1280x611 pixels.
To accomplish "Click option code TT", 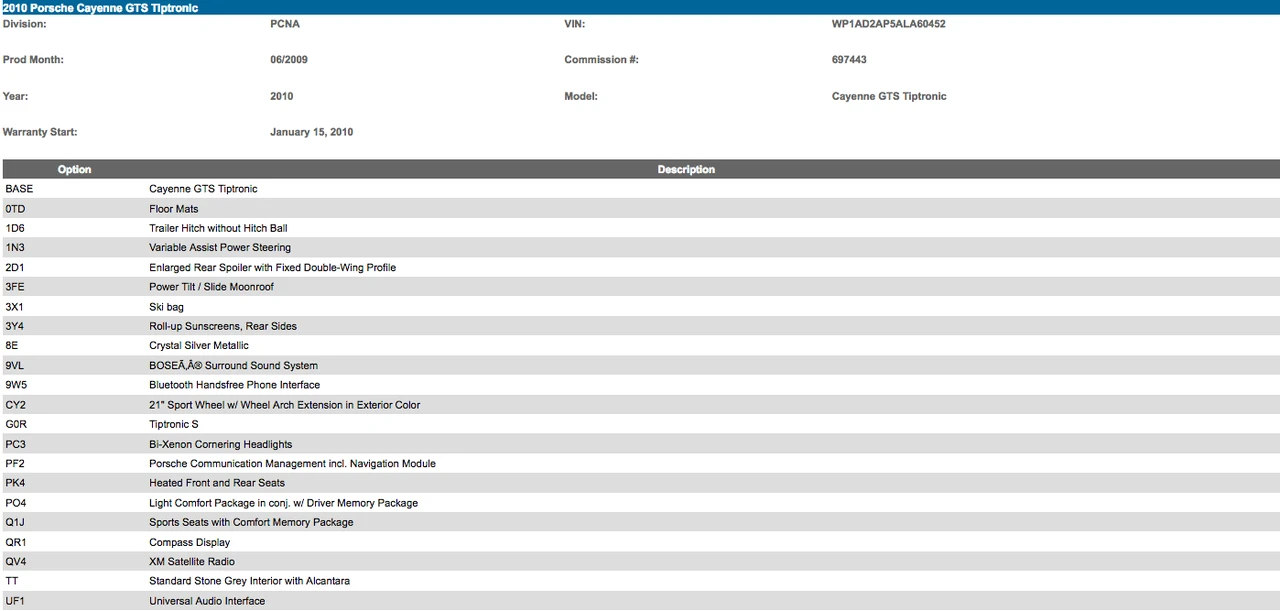I will coord(12,581).
